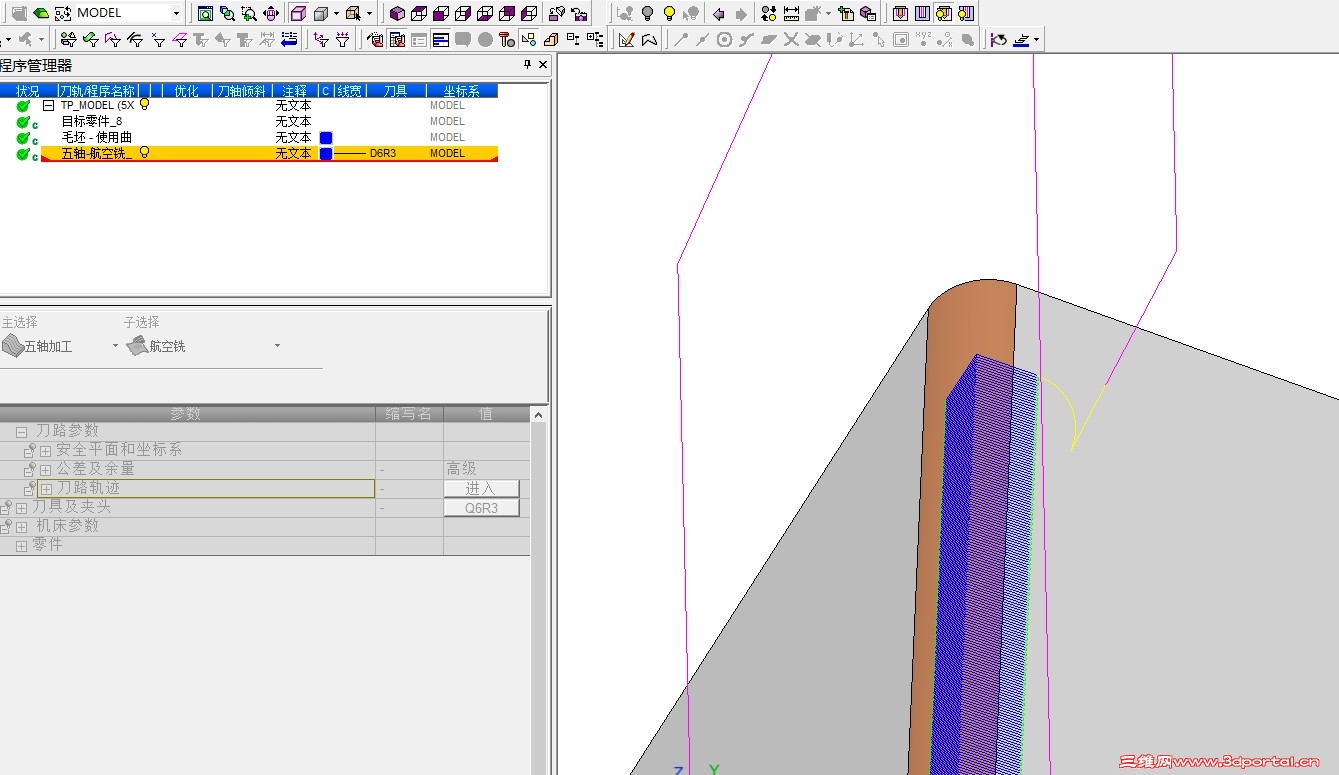Viewport: 1339px width, 775px height.
Task: Select the wireframe cube render icon
Action: tap(298, 14)
